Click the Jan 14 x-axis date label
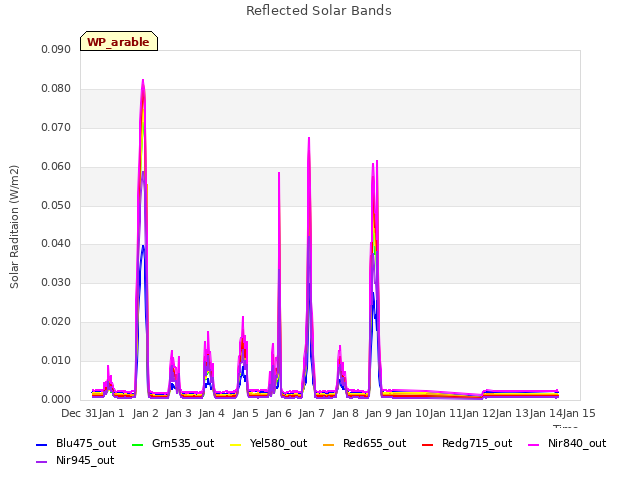 [x=546, y=413]
